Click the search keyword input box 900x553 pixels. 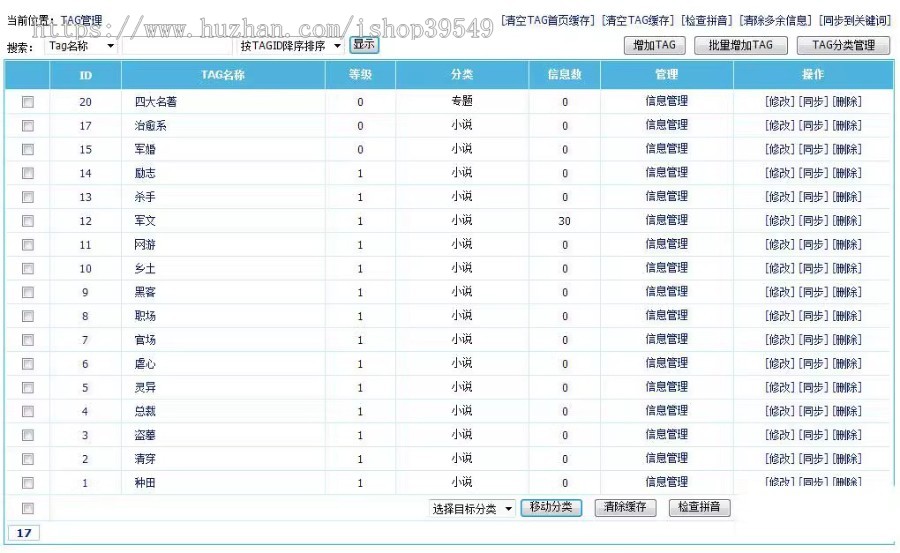pos(177,46)
